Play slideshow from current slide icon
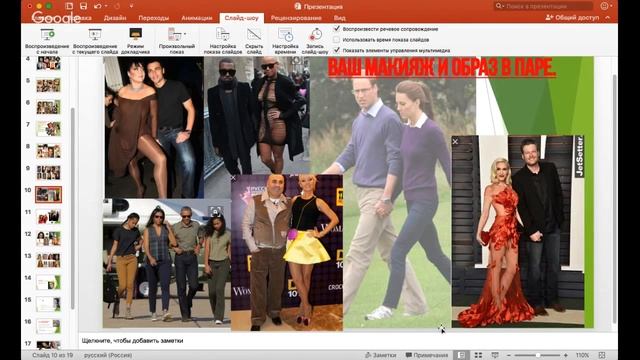 [95, 35]
